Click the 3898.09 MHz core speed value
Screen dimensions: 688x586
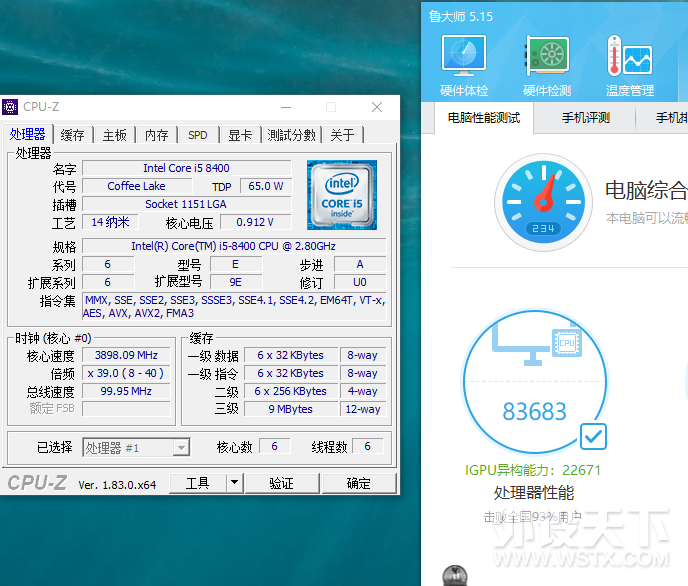pos(126,355)
